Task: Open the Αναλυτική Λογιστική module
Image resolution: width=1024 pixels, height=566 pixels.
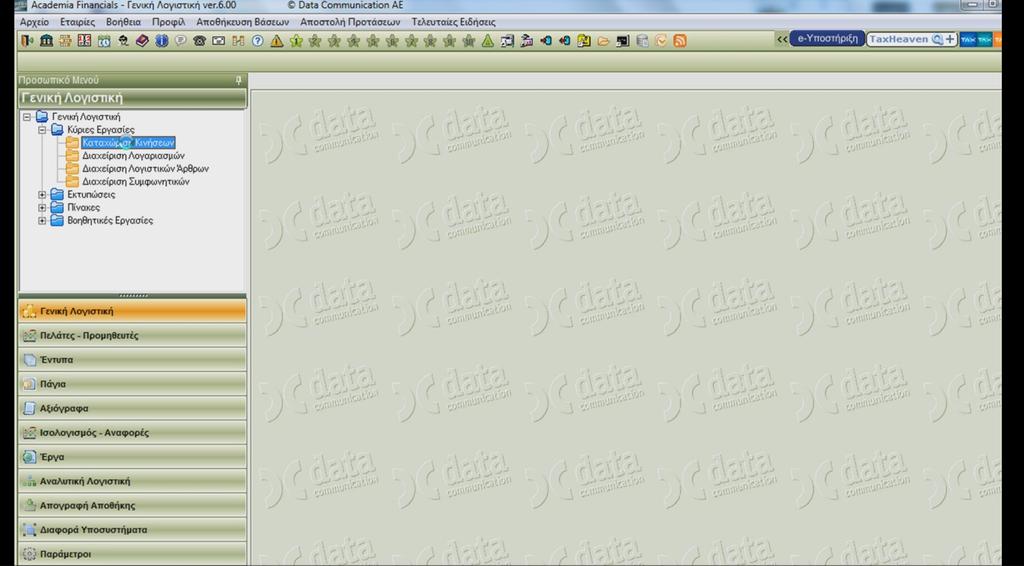Action: tap(133, 481)
